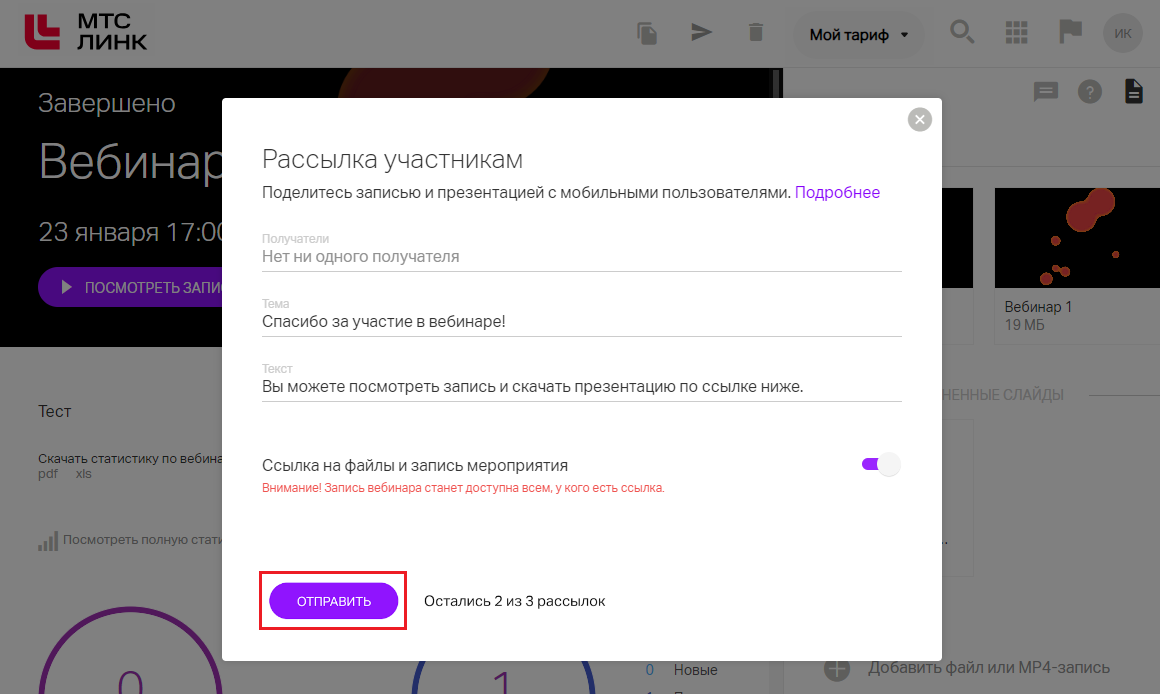This screenshot has width=1160, height=694.
Task: Open the Мой тариф dropdown
Action: (x=858, y=35)
